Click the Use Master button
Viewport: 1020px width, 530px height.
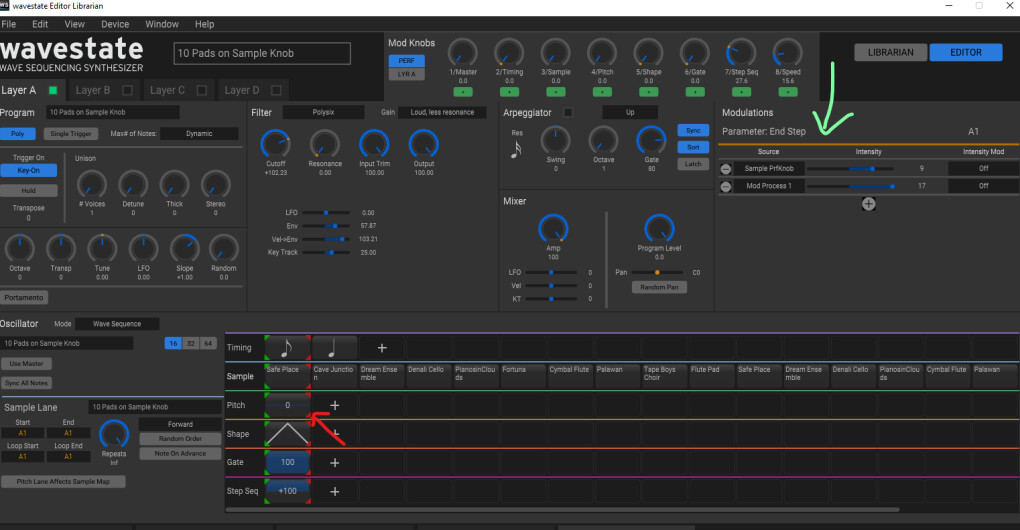pos(27,364)
